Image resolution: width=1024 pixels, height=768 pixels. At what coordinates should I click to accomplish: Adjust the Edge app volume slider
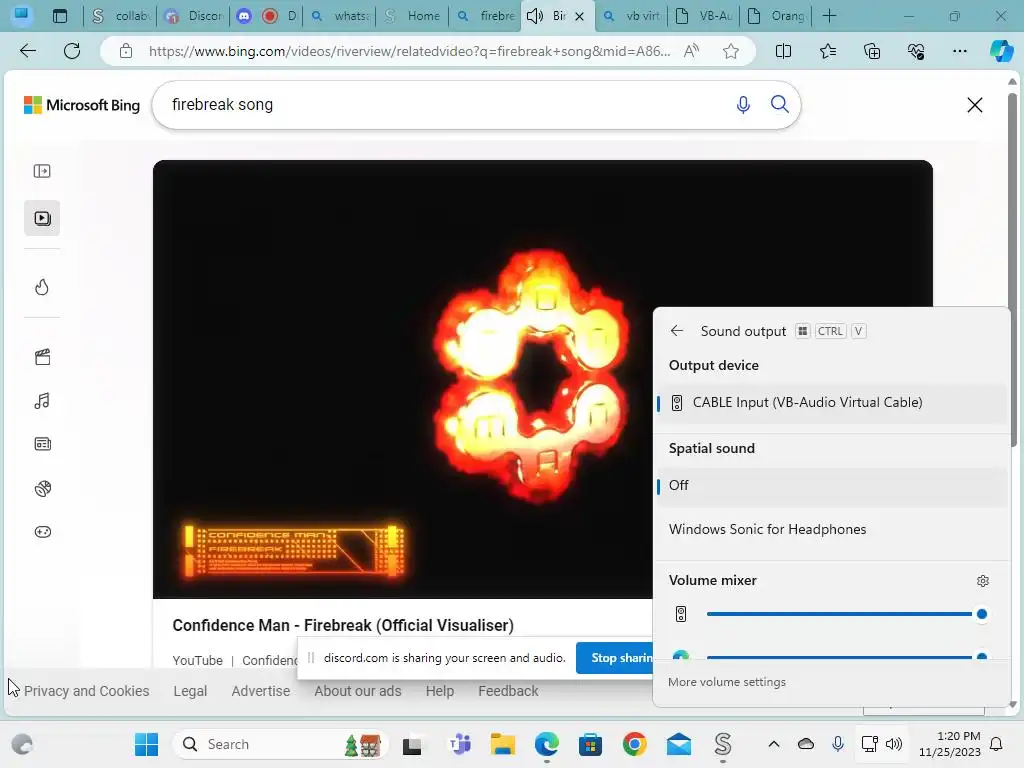846,656
